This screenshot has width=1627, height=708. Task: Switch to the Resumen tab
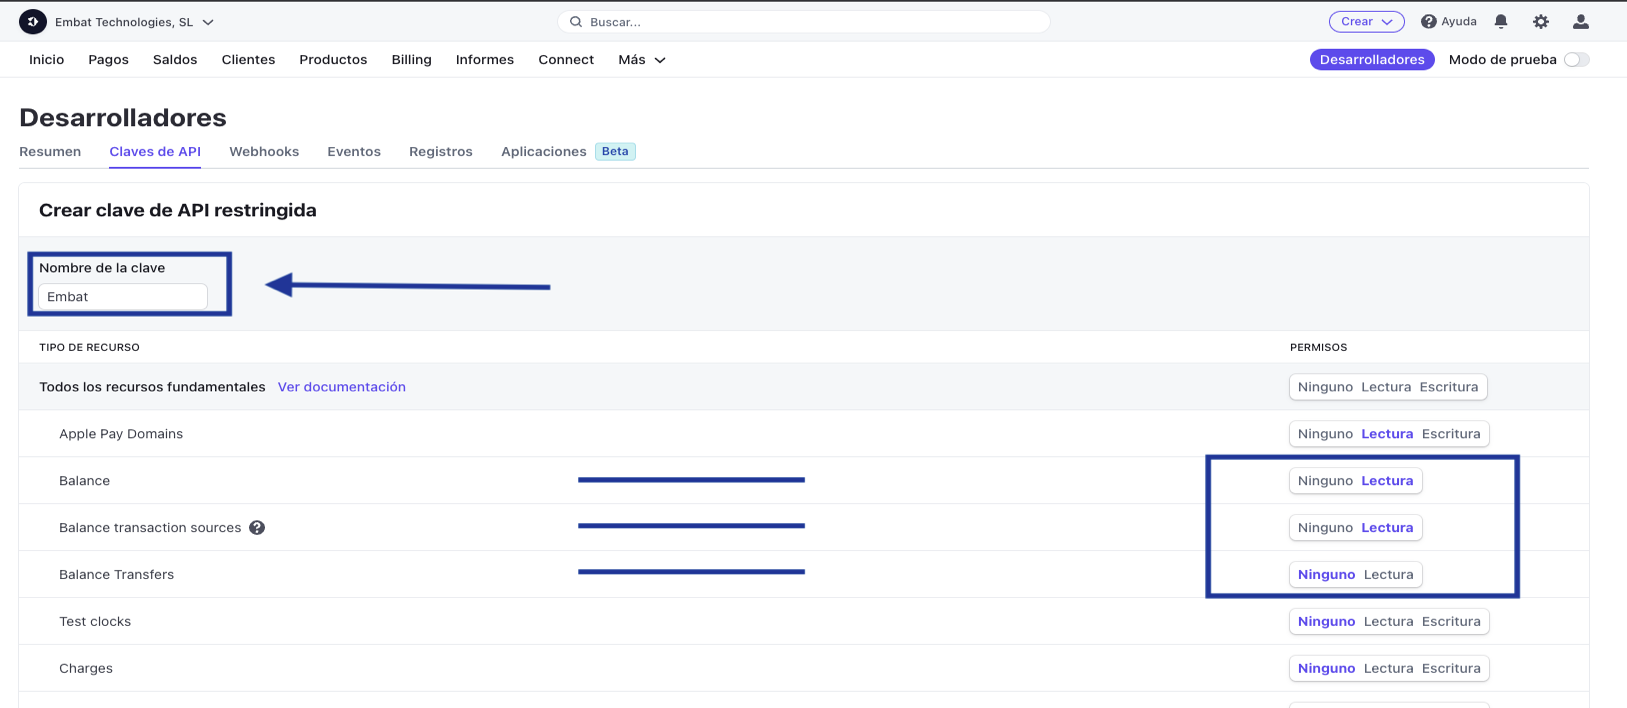coord(50,152)
